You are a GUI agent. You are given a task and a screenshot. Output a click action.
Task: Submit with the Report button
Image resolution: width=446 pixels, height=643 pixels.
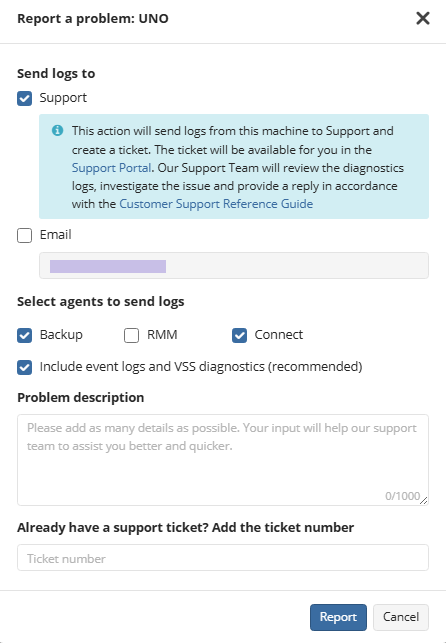tap(338, 617)
